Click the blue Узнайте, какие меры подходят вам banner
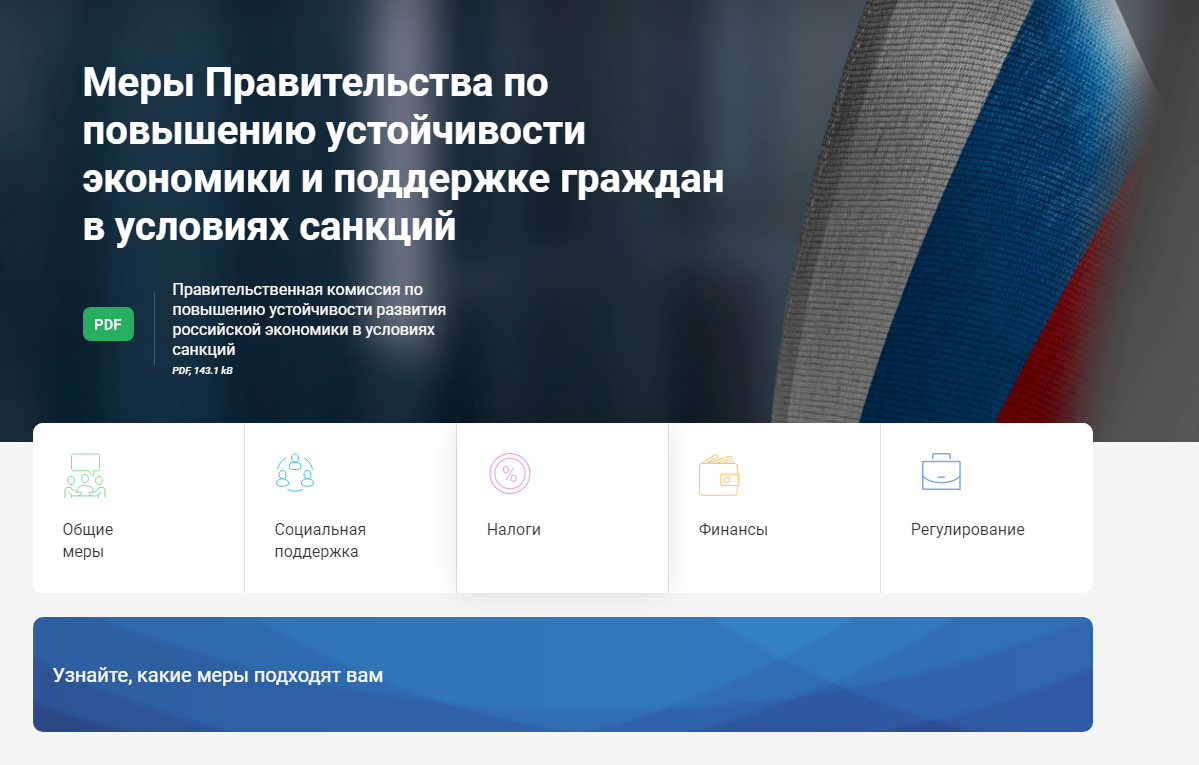This screenshot has height=765, width=1199. [563, 675]
